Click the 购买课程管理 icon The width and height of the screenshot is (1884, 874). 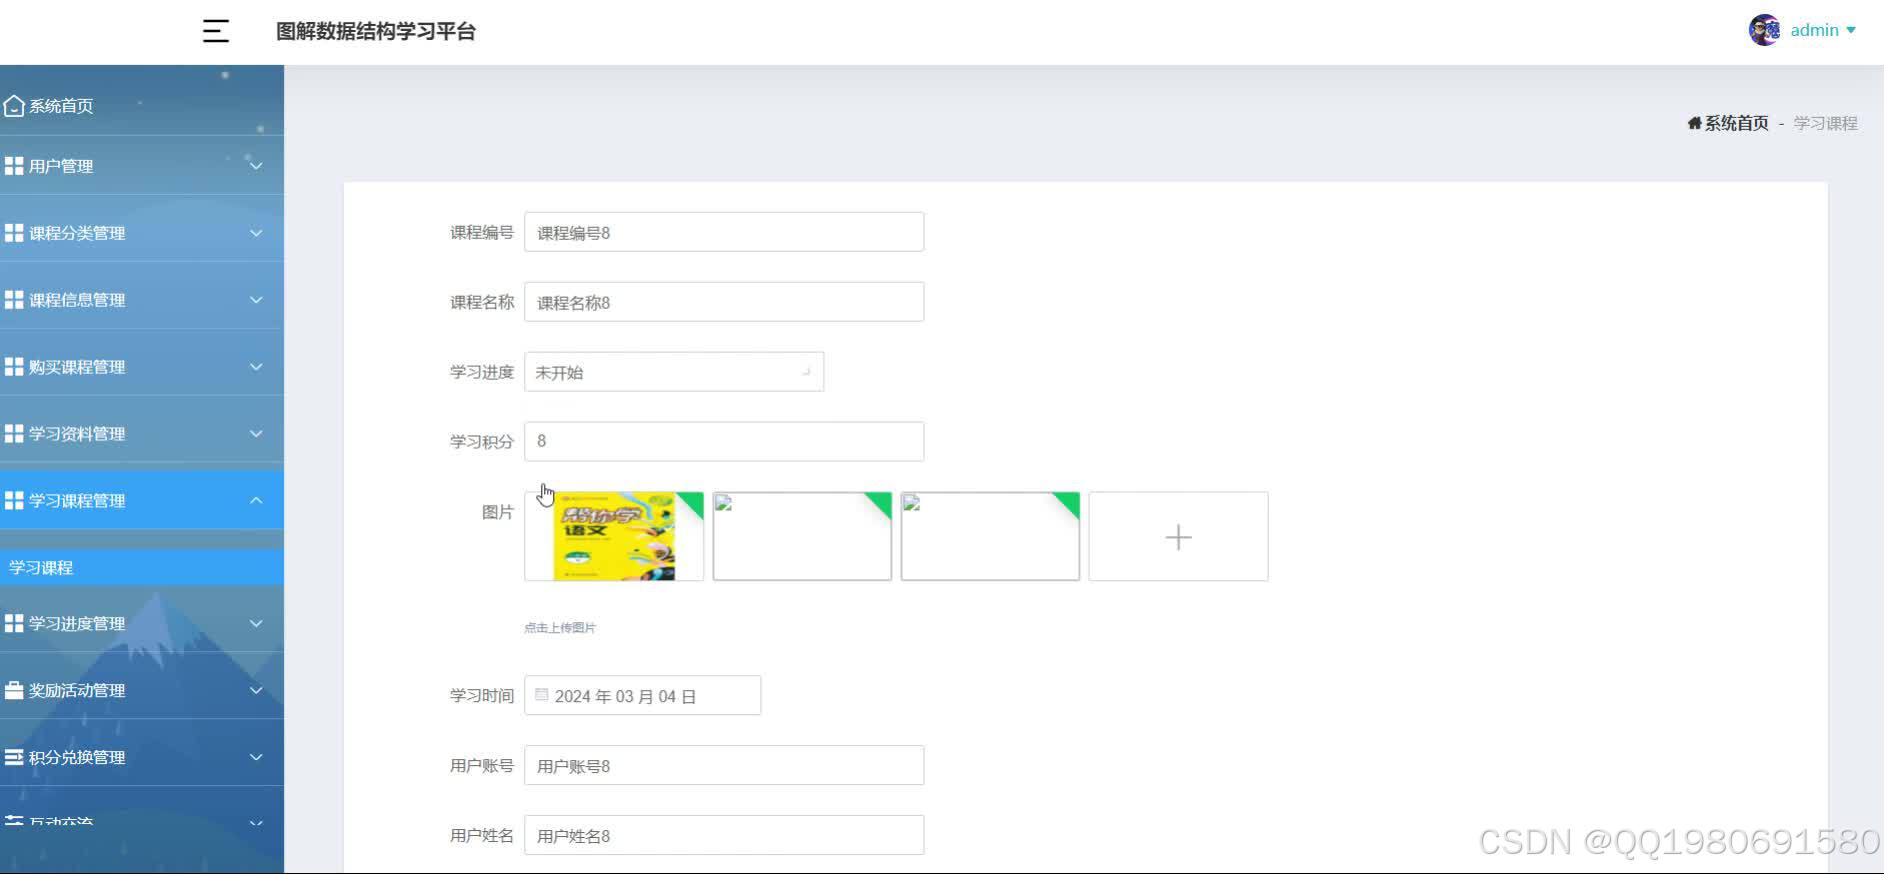coord(14,365)
